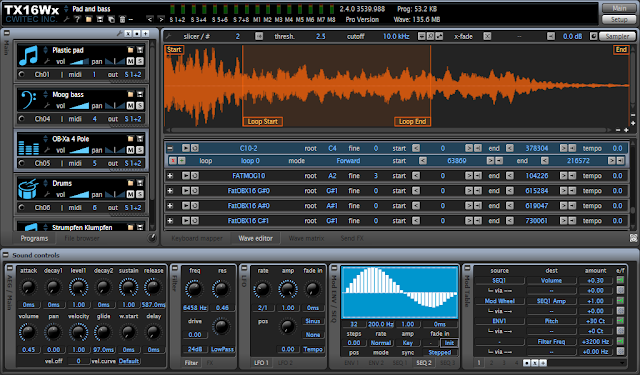The height and width of the screenshot is (375, 640).
Task: Click wrench icon on Drums slot
Action: [47, 194]
